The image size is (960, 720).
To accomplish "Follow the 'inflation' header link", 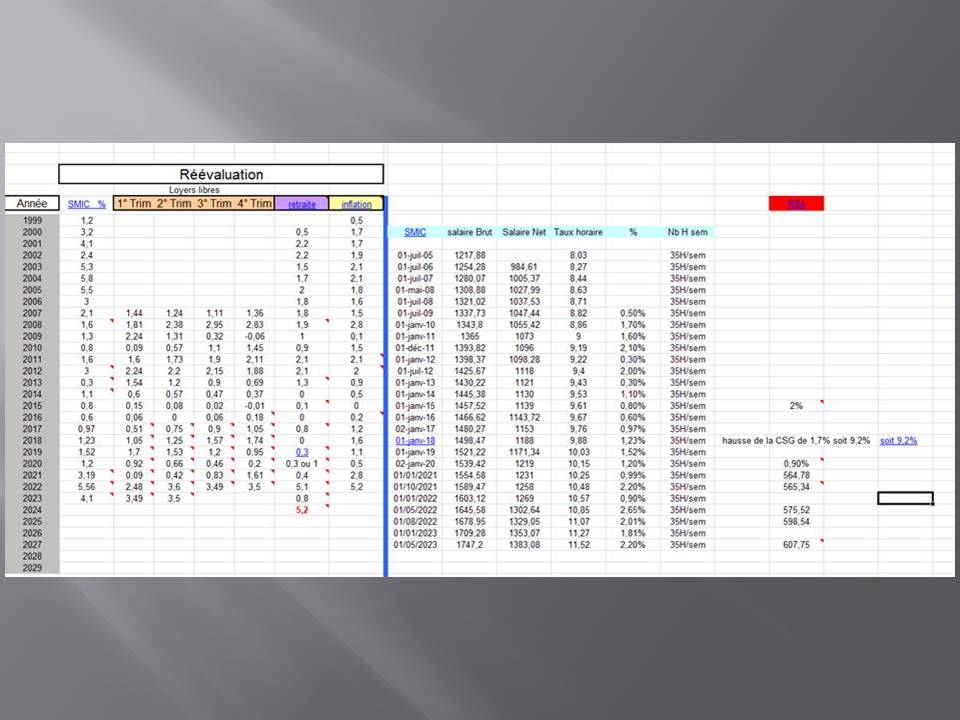I will (x=356, y=204).
